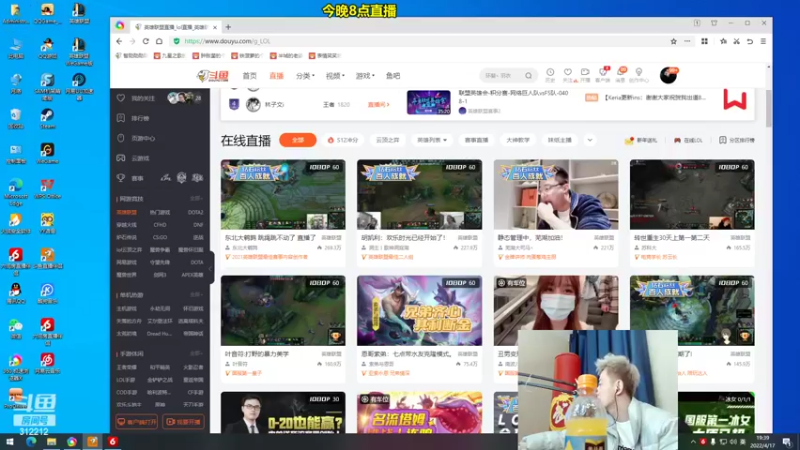This screenshot has width=800, height=450.
Task: Open browser main menu hamburger icon
Action: [763, 41]
